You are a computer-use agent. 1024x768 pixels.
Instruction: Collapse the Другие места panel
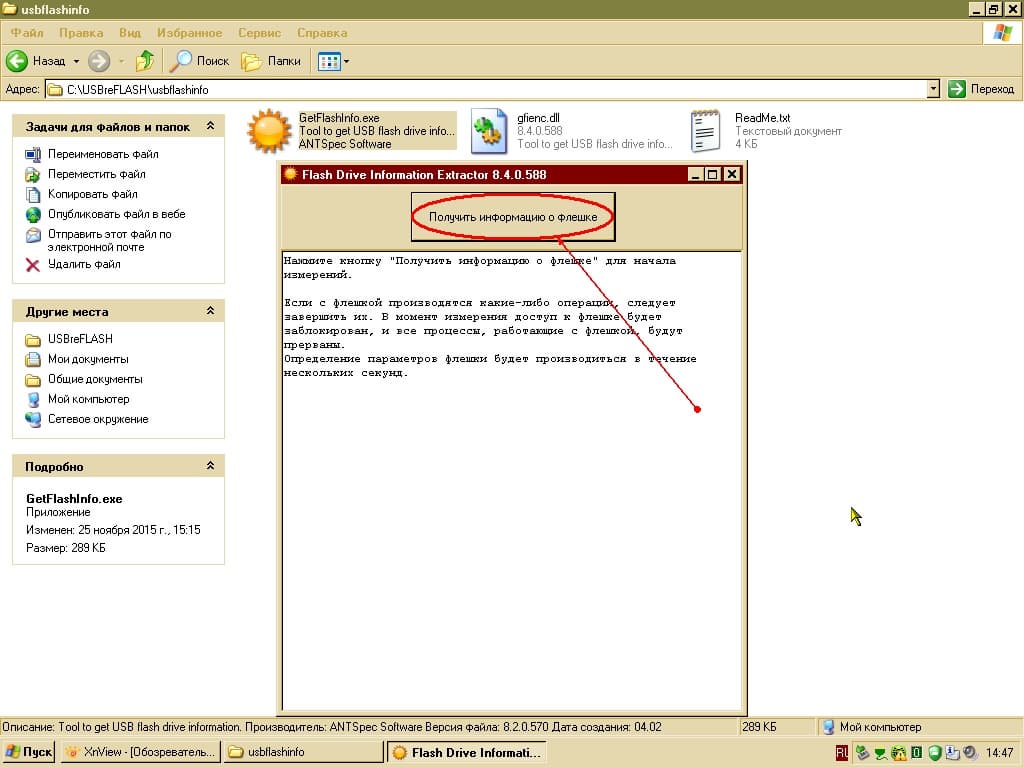(210, 311)
